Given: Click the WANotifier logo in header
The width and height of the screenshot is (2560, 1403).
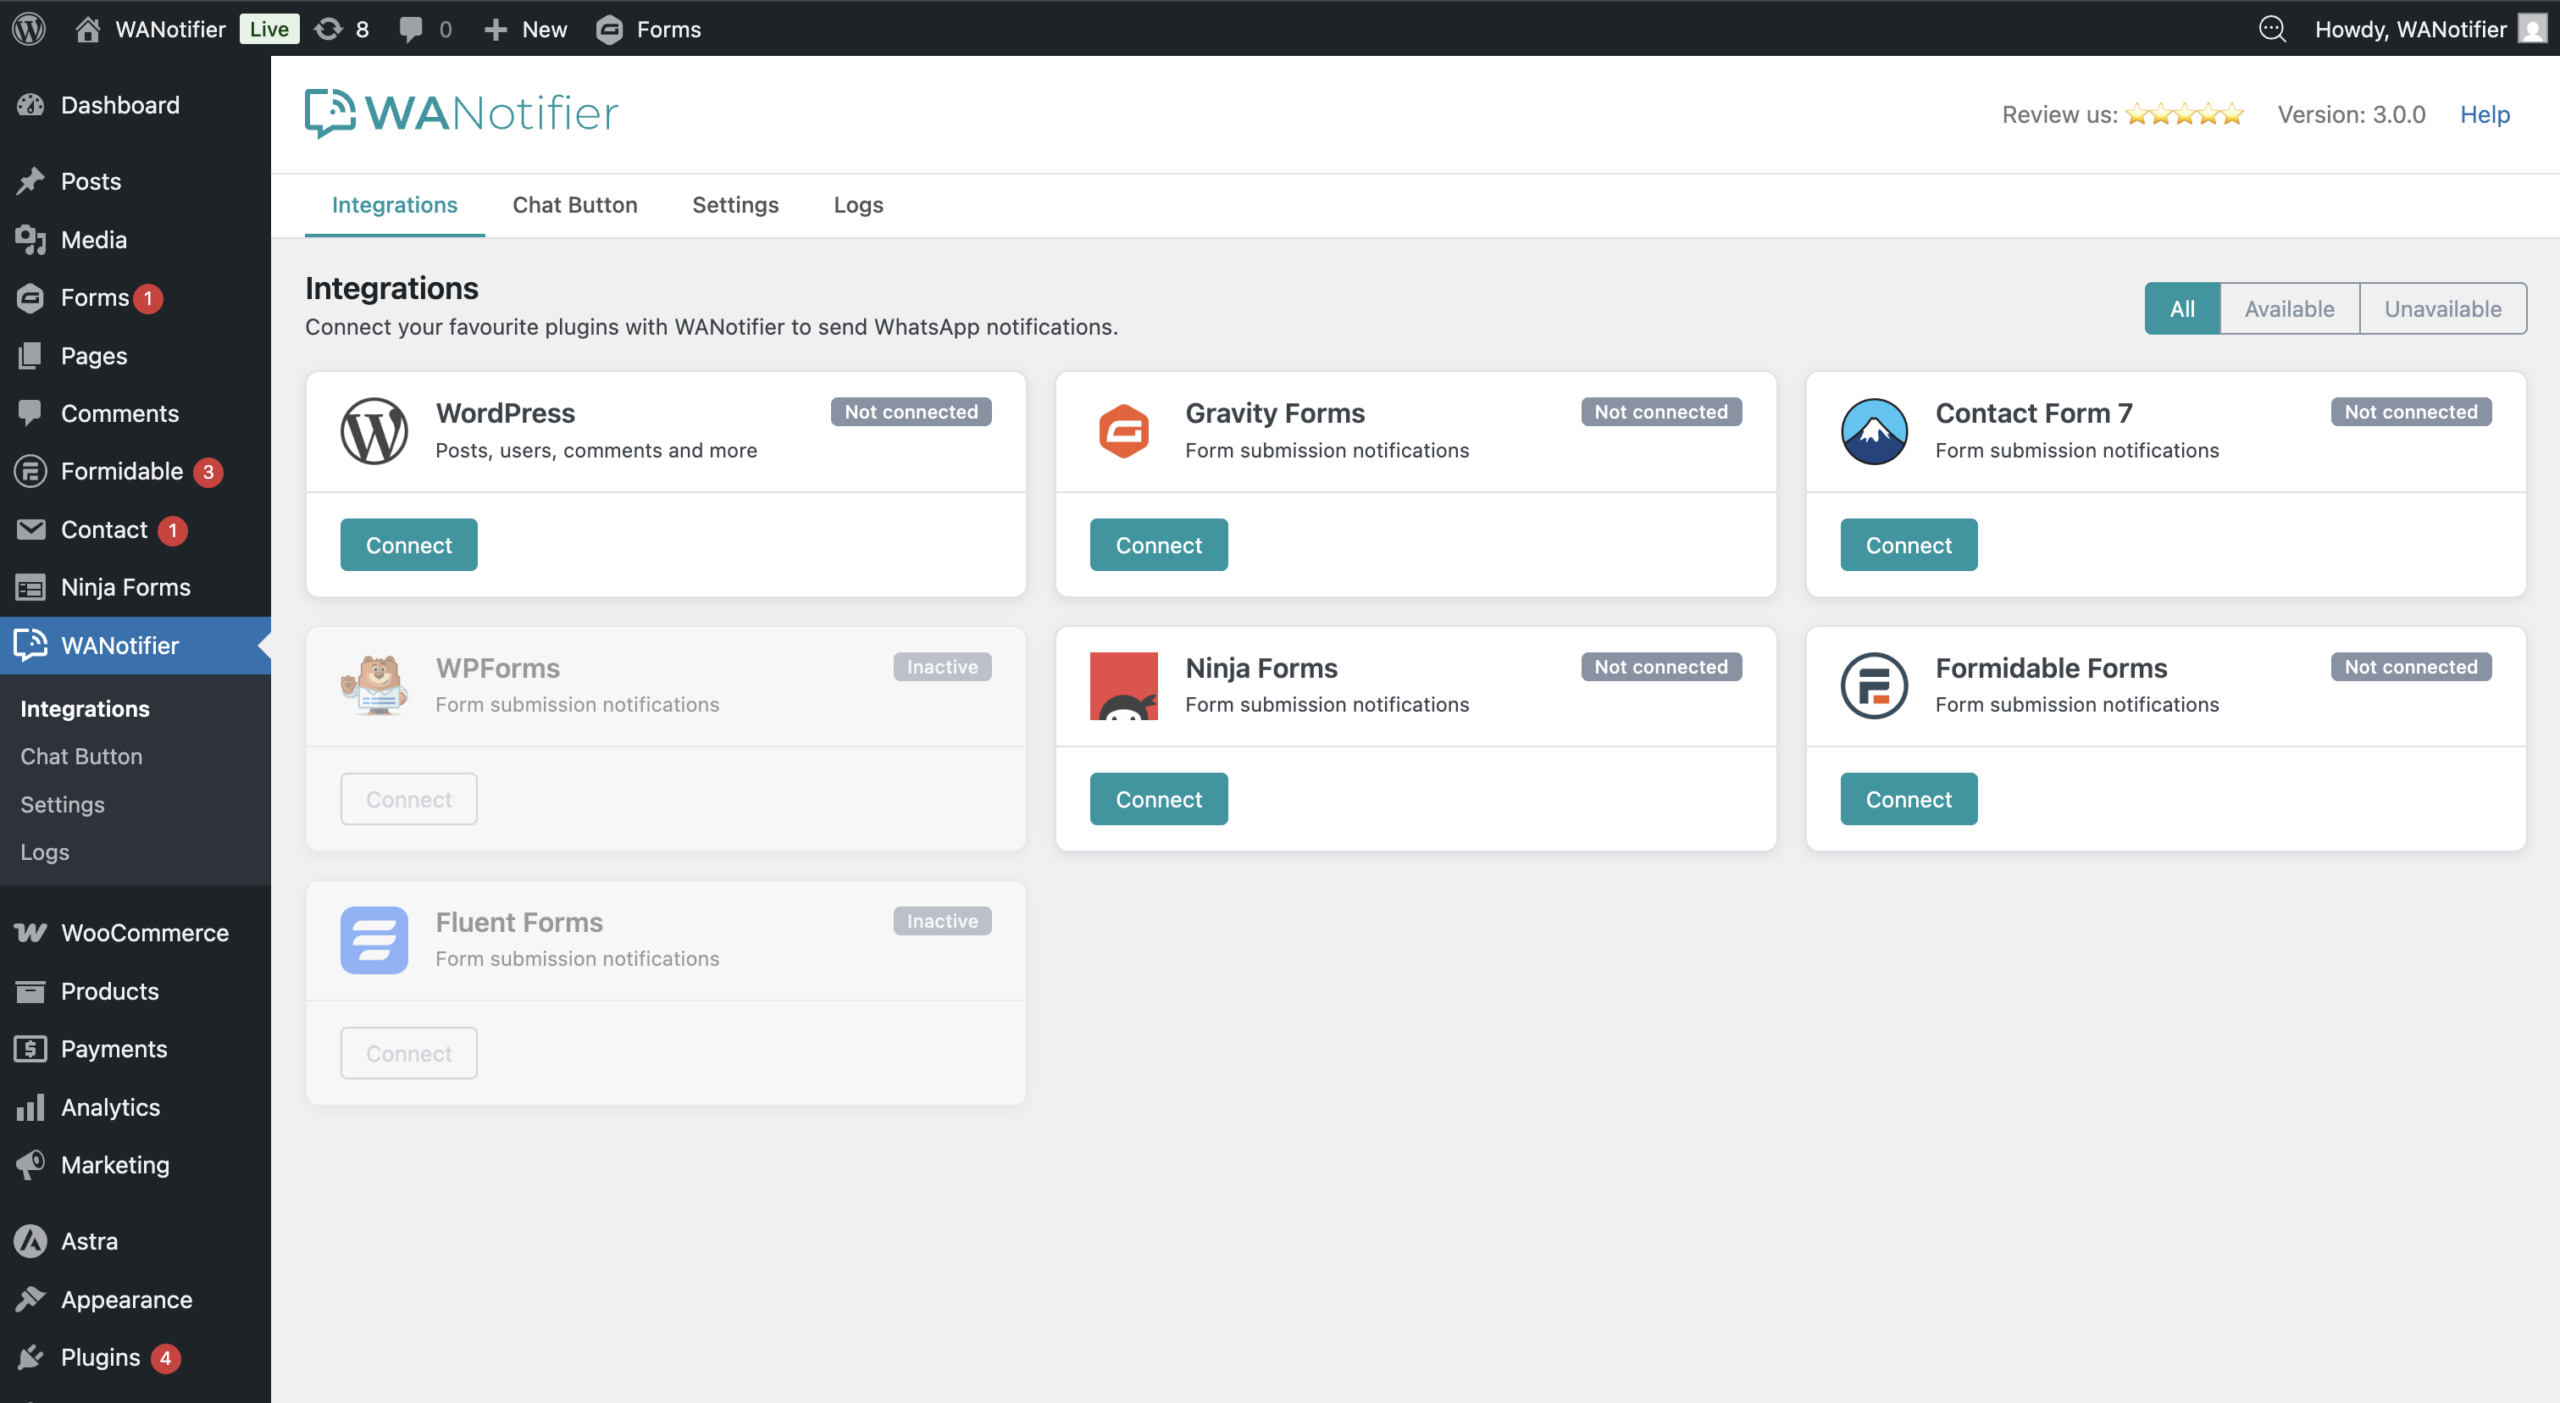Looking at the screenshot, I should [x=461, y=114].
